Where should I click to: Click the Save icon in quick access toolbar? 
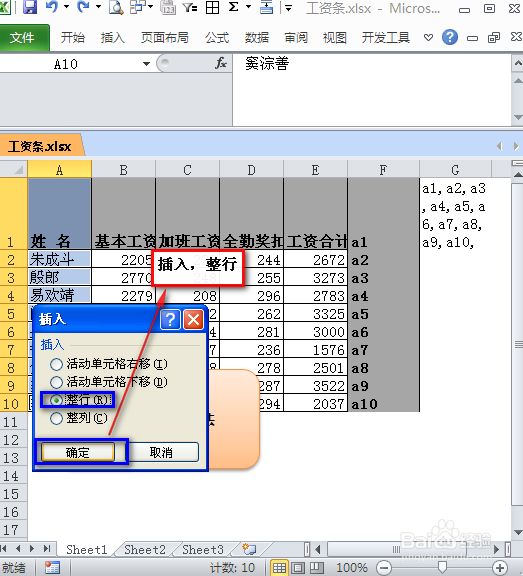tap(30, 7)
